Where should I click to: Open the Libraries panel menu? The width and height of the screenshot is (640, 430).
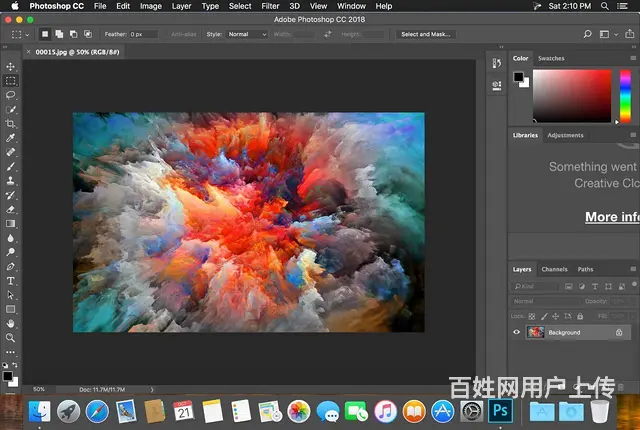click(633, 135)
